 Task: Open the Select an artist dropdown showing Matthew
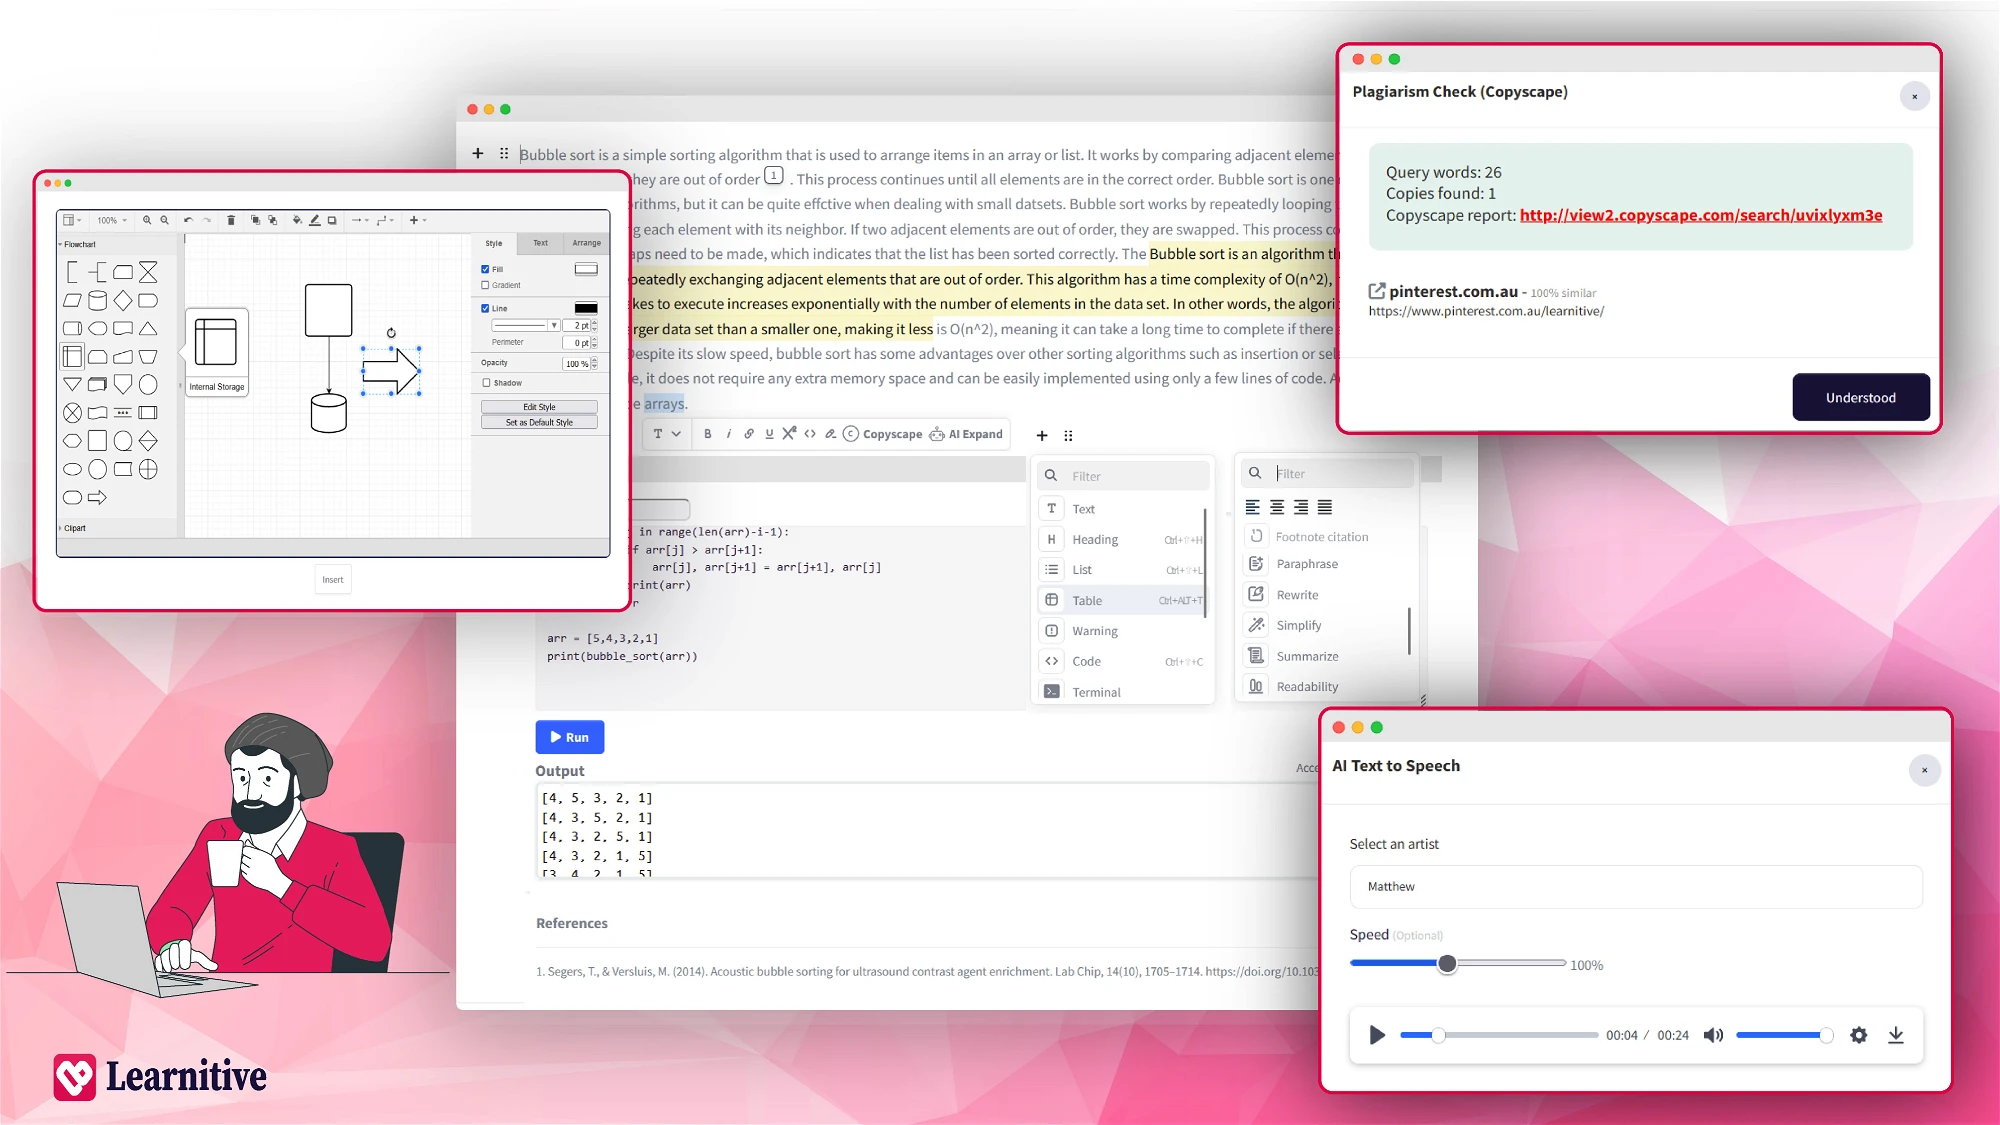(1636, 886)
